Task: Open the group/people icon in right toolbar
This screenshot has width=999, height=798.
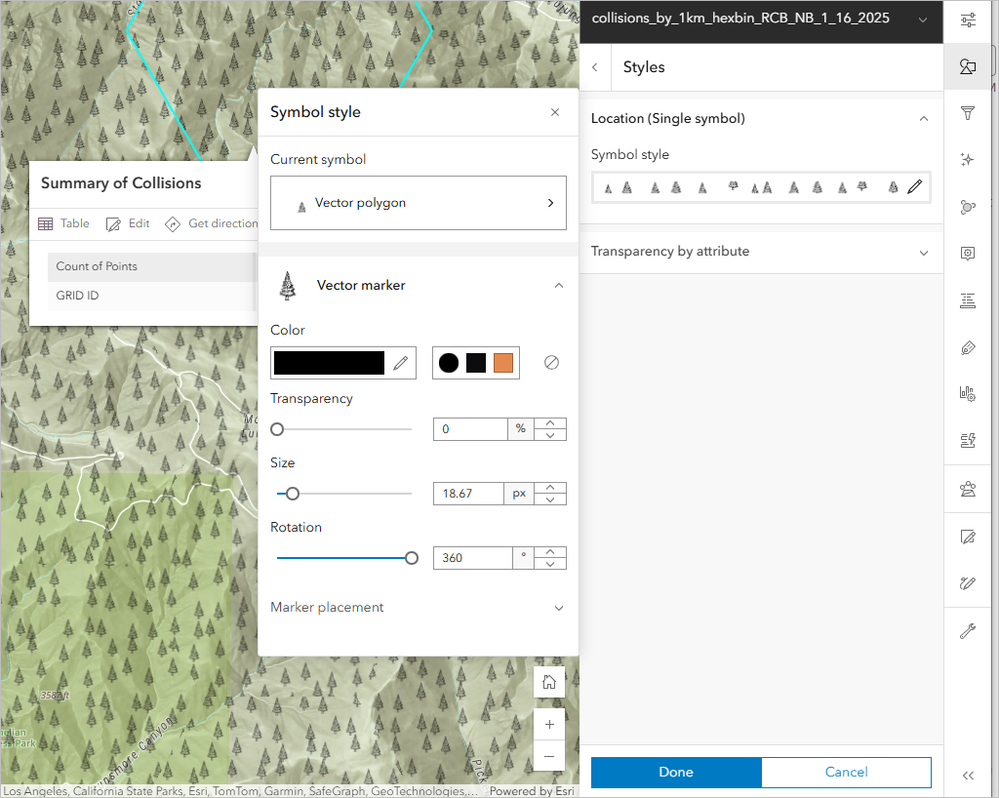Action: [968, 489]
